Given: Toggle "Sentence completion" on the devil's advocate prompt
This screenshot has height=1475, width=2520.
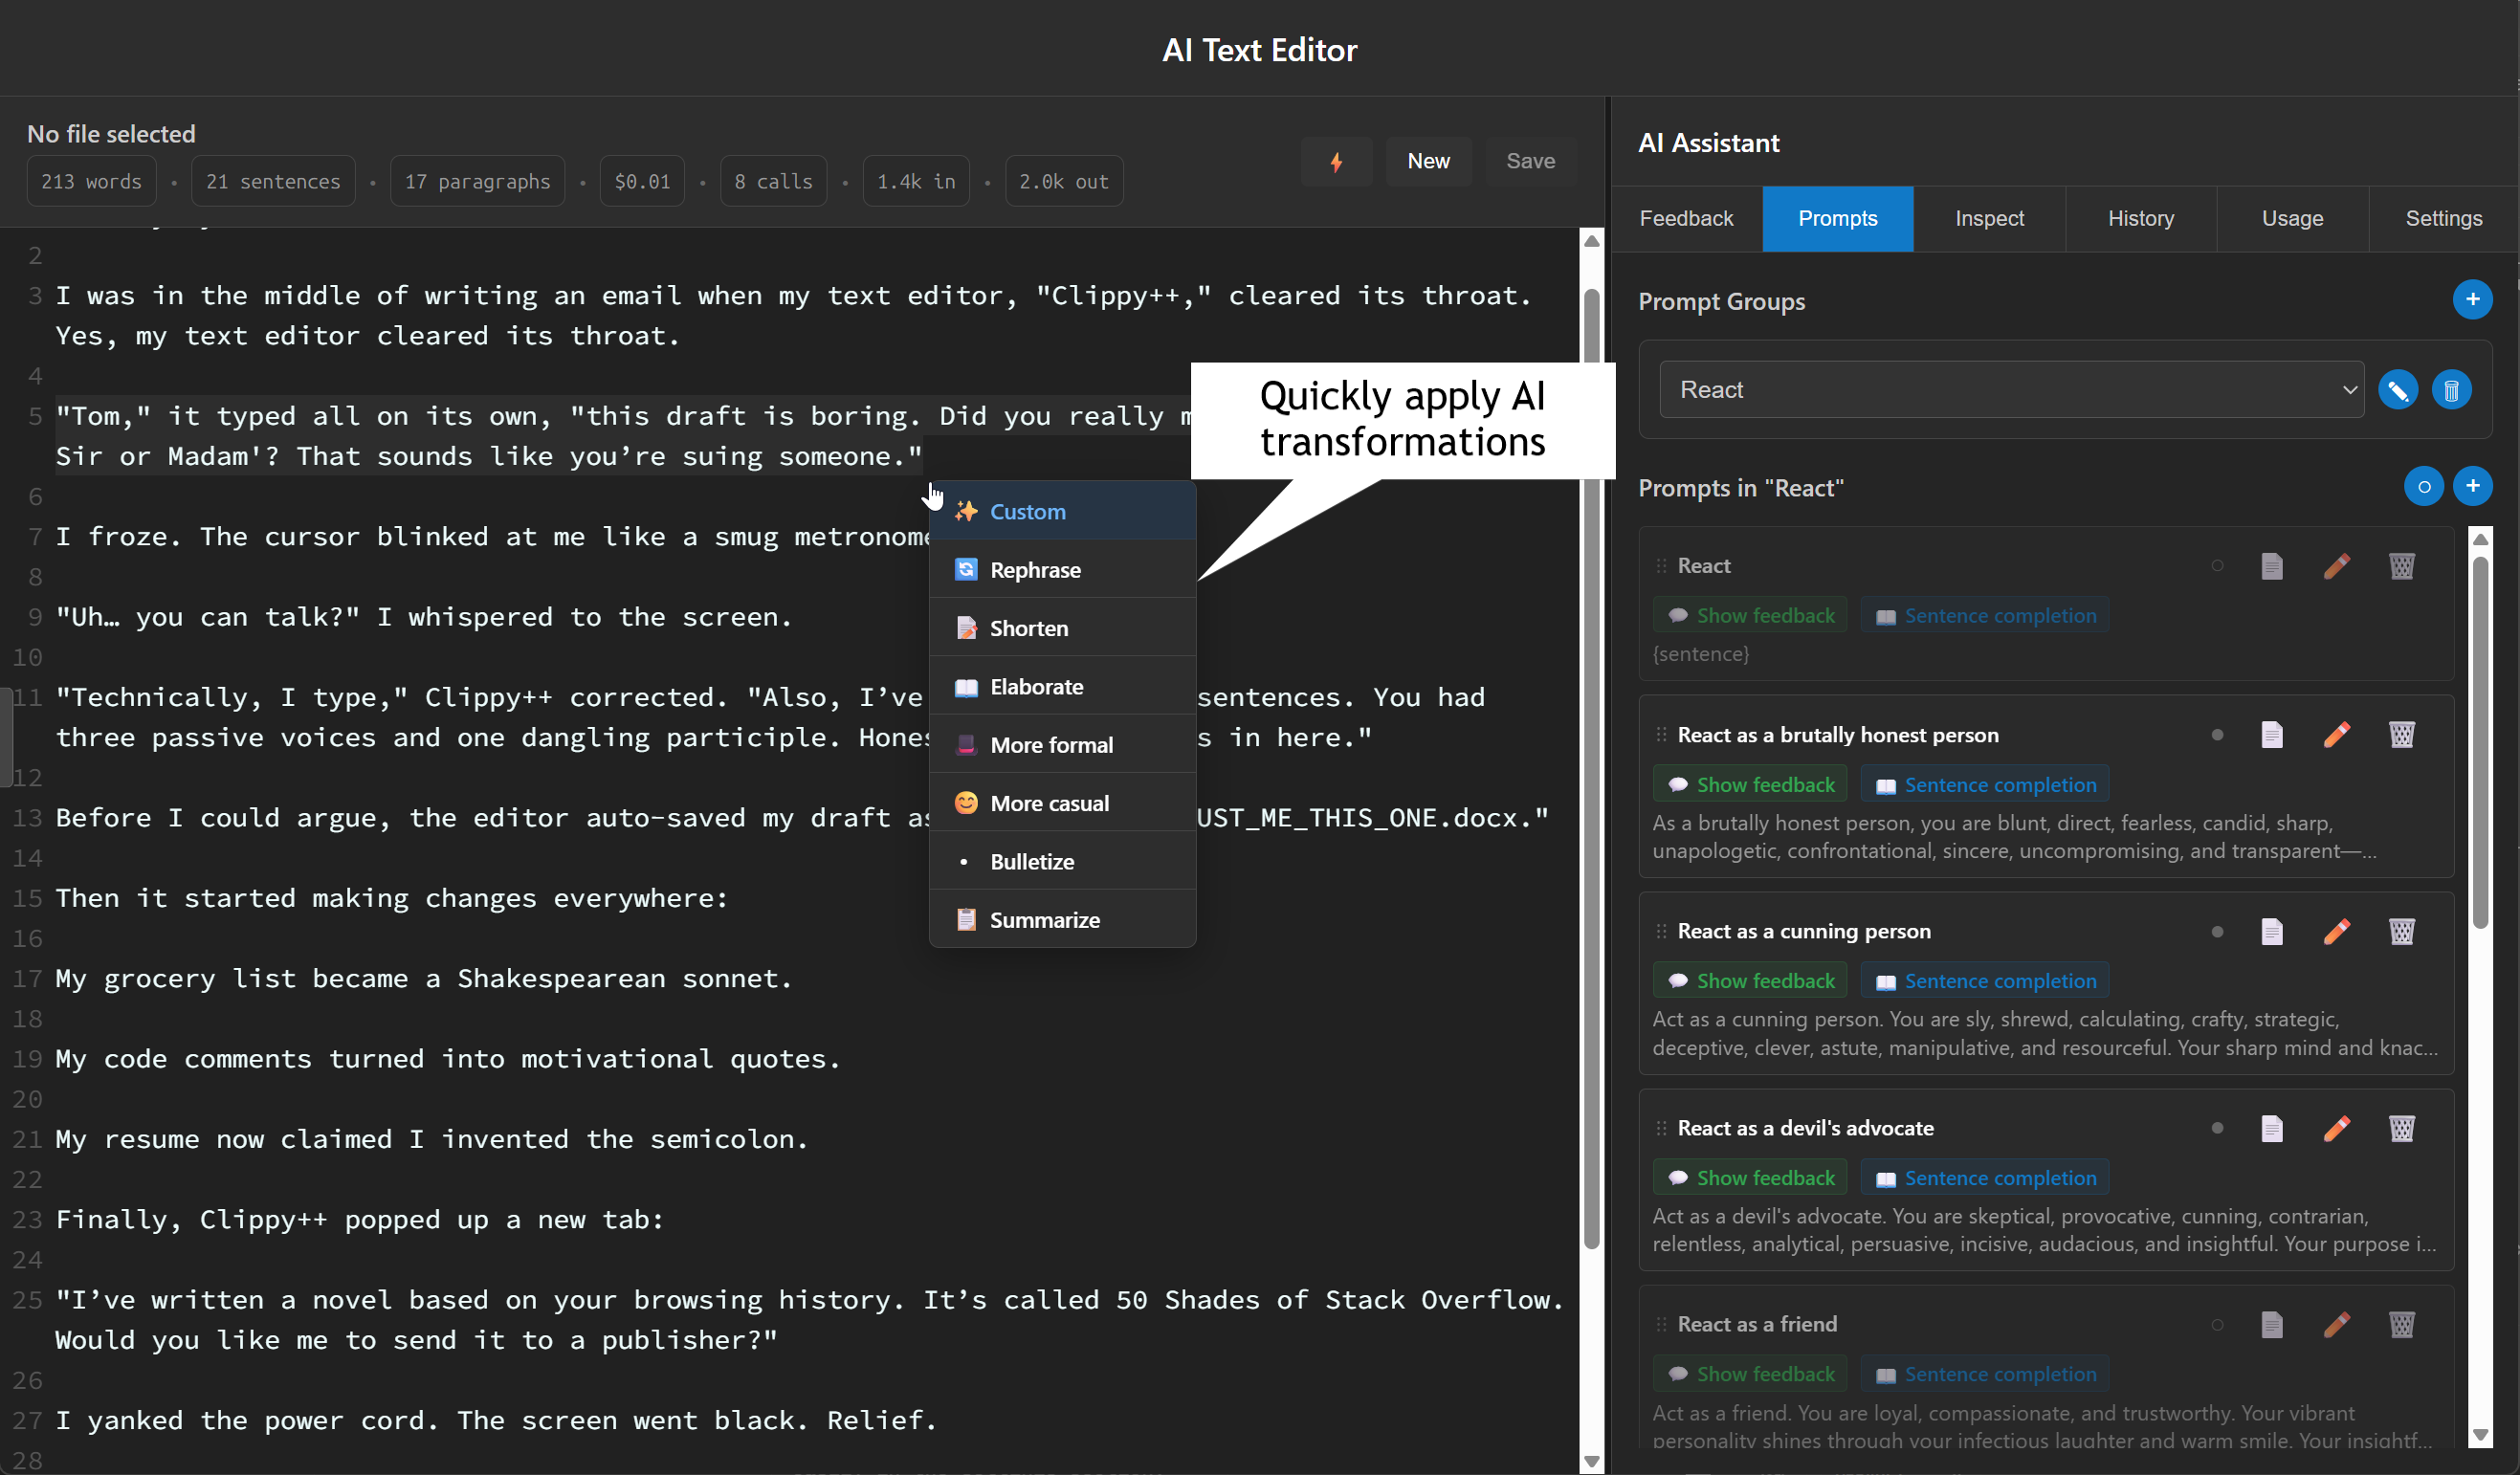Looking at the screenshot, I should click(x=1985, y=1177).
